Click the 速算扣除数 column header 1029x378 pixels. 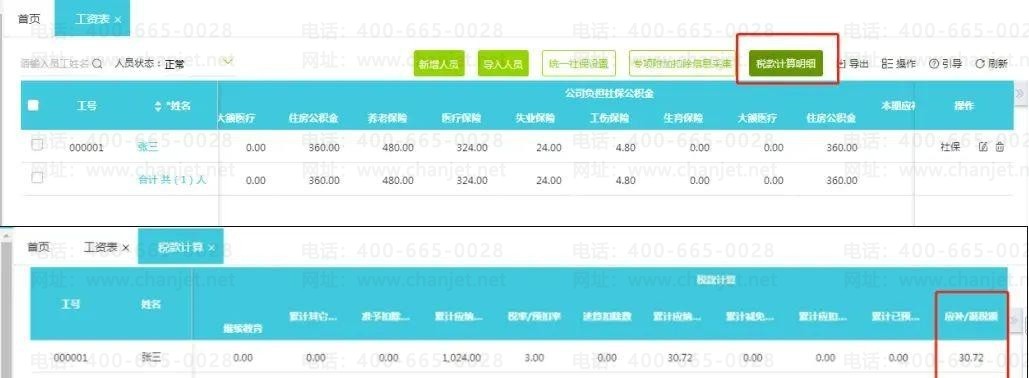[606, 317]
